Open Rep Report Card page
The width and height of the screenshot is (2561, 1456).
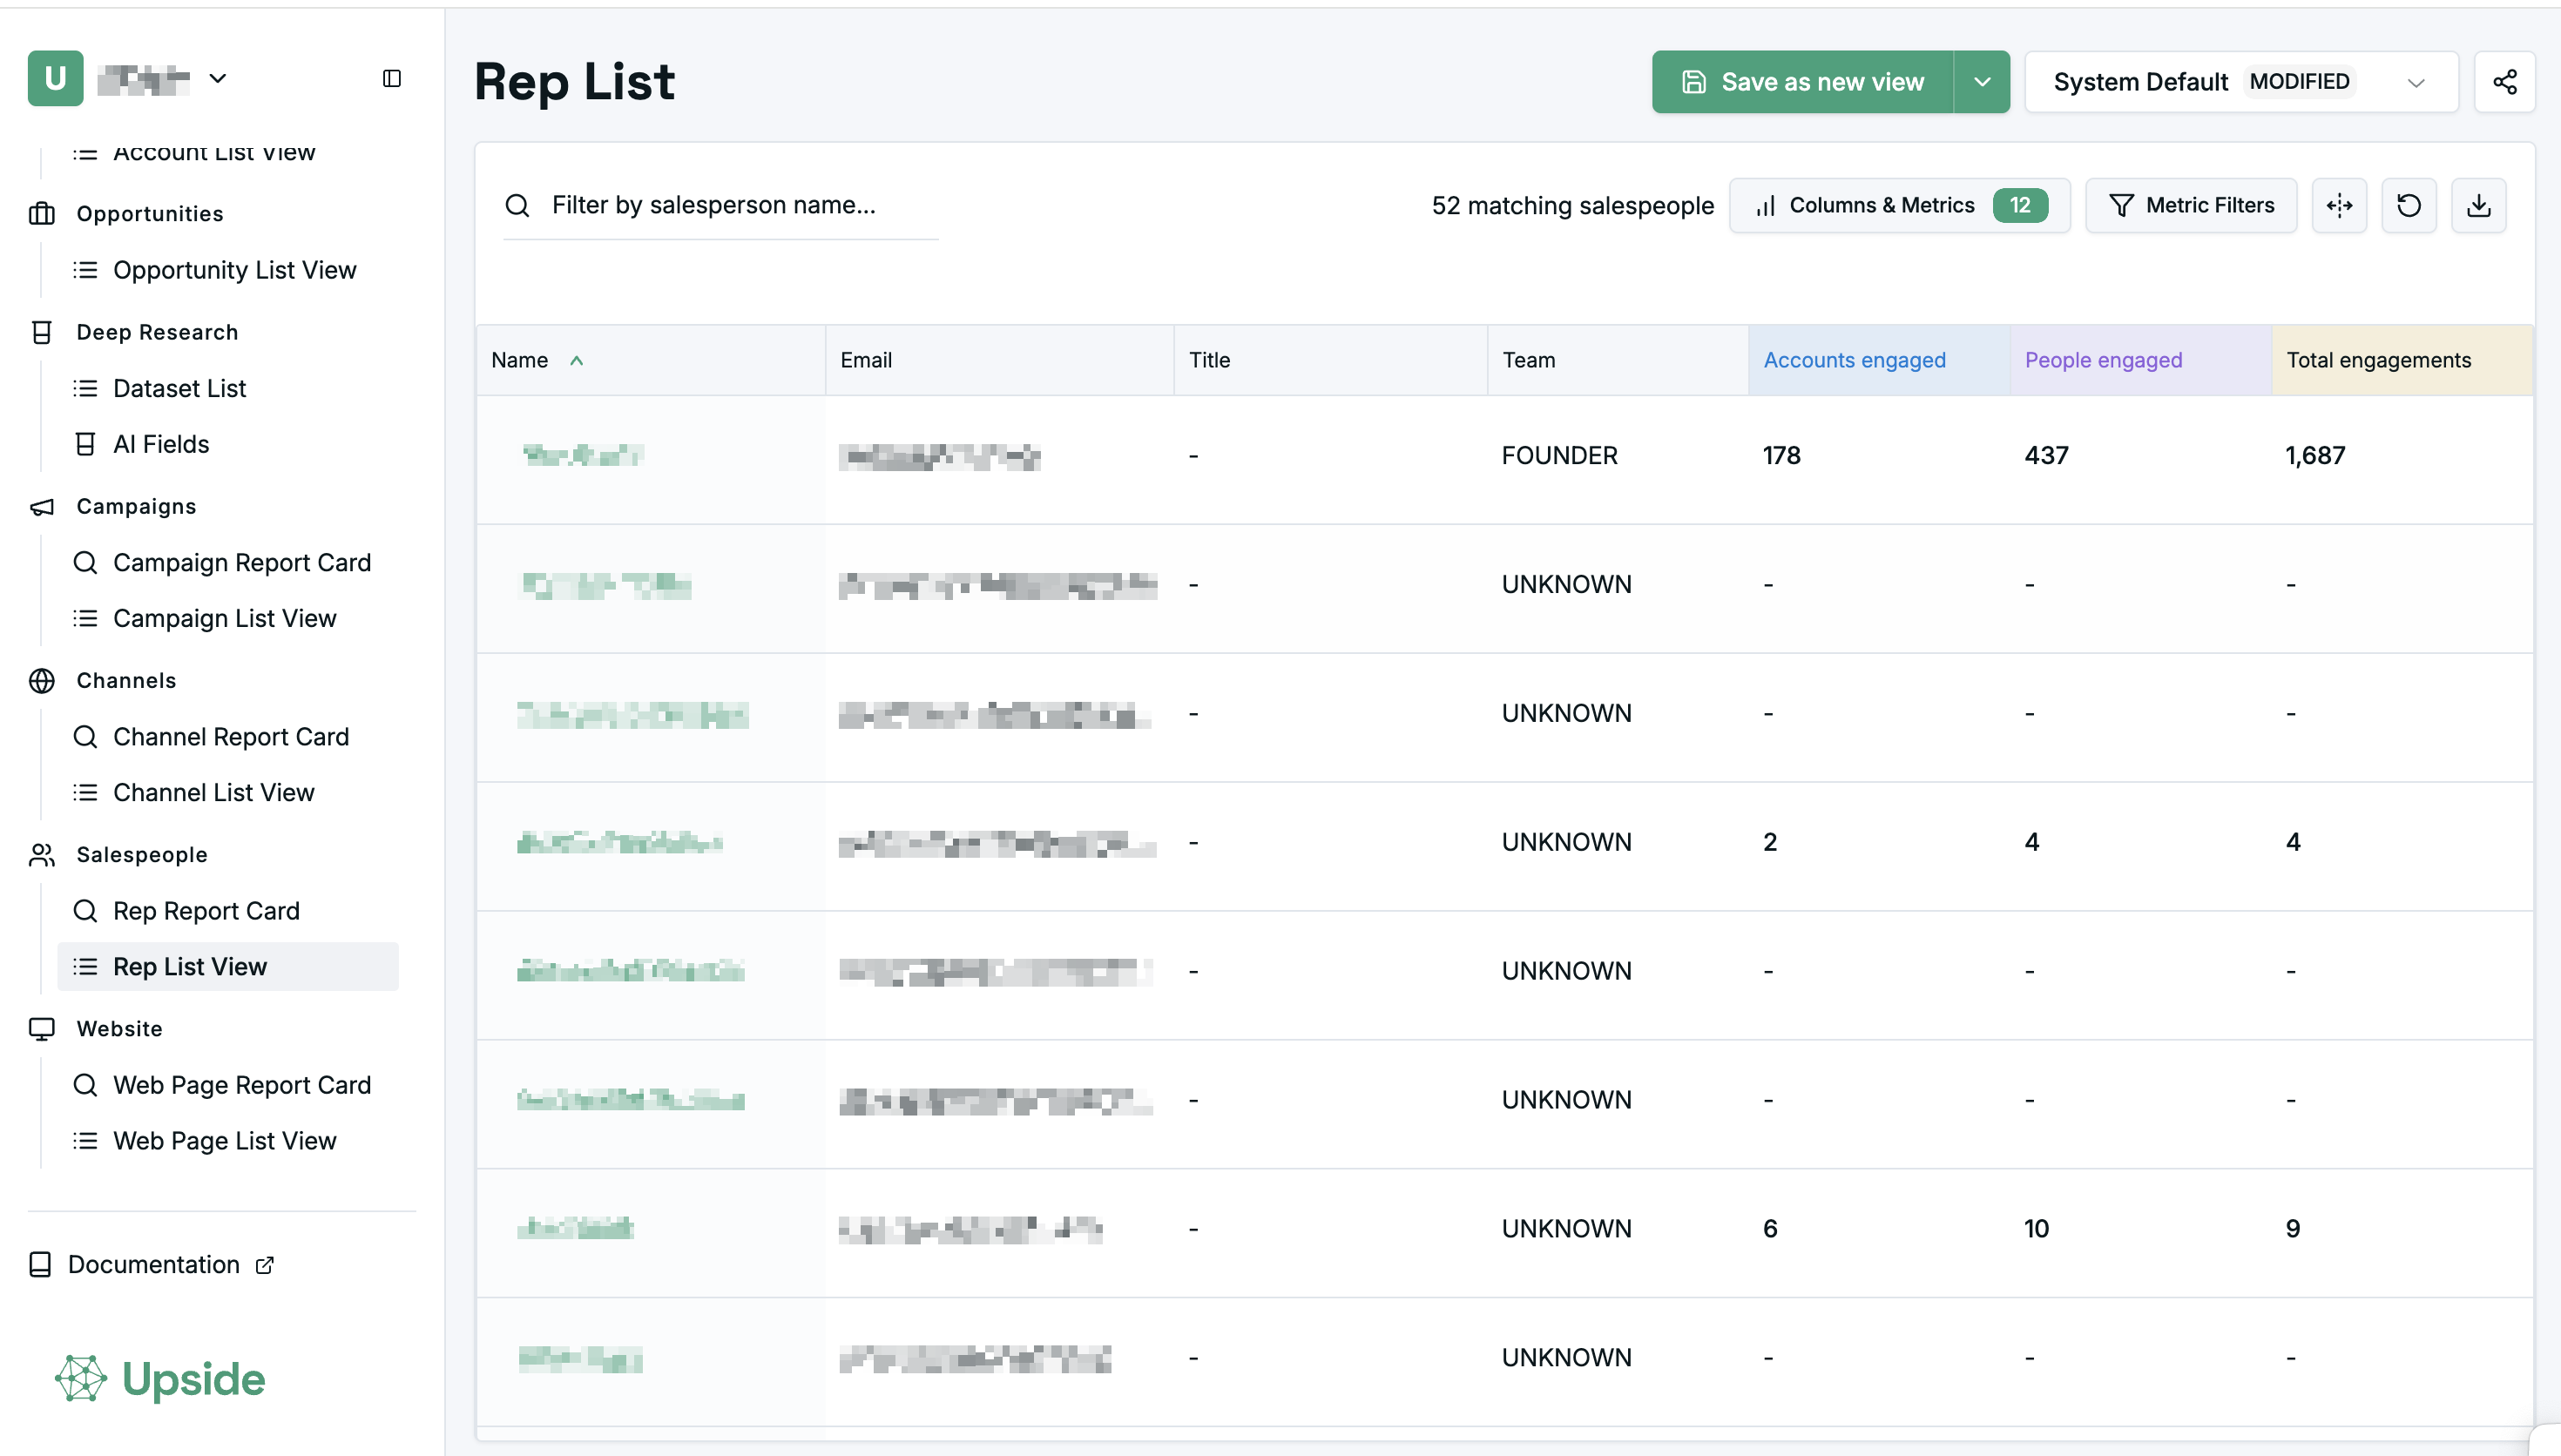205,910
